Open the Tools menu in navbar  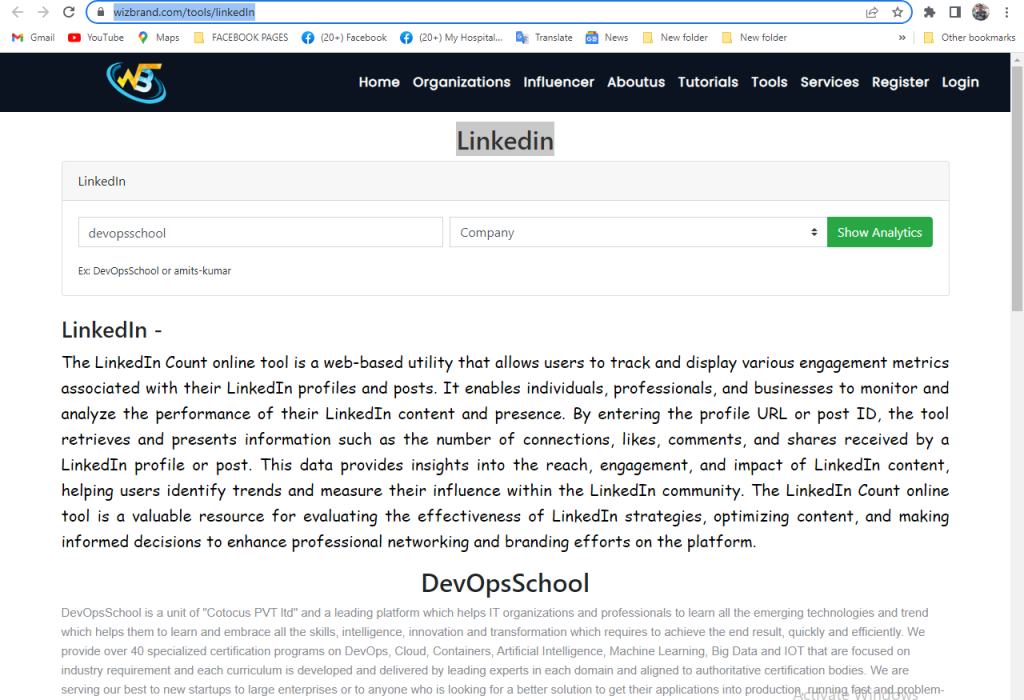(769, 82)
